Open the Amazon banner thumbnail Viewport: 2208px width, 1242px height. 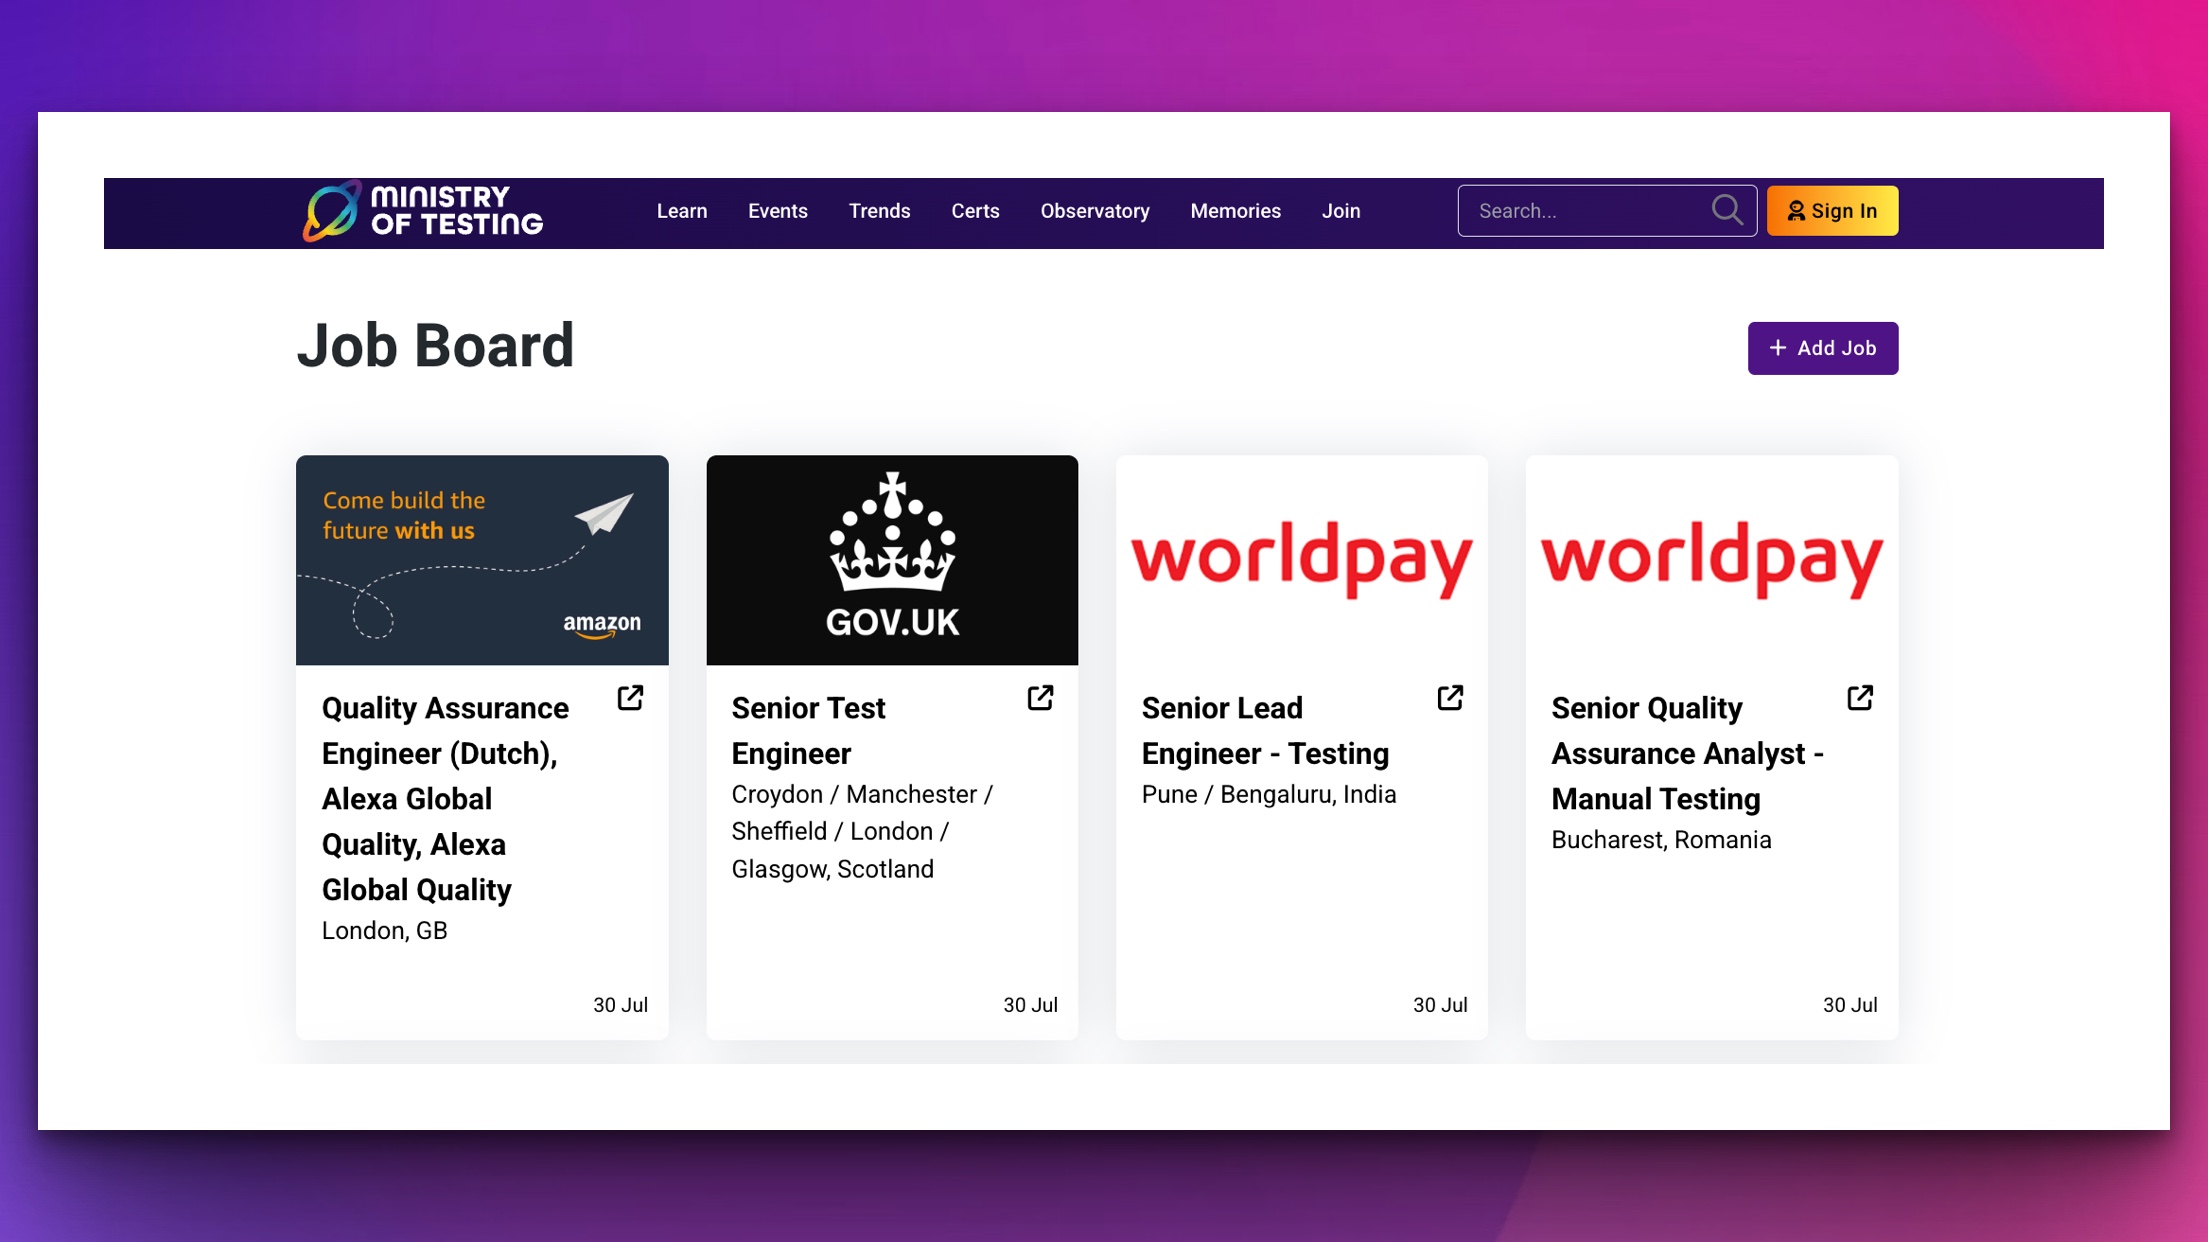pos(482,560)
